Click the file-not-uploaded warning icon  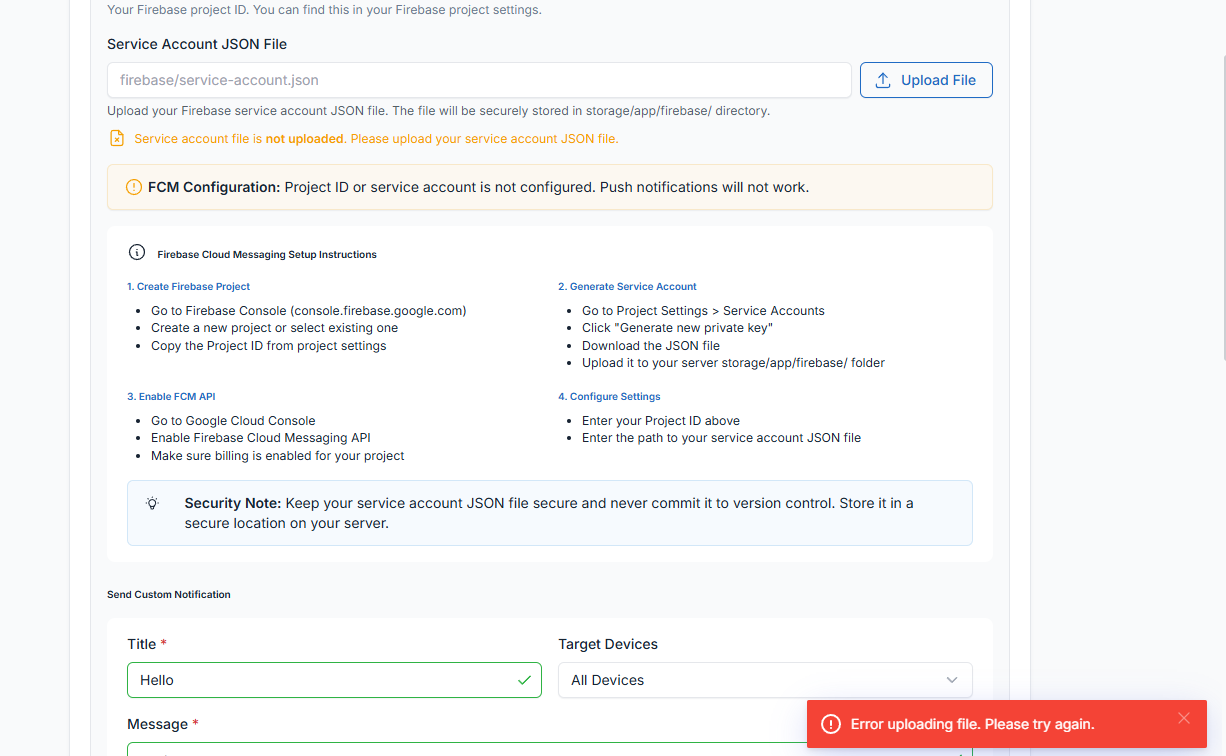coord(117,138)
